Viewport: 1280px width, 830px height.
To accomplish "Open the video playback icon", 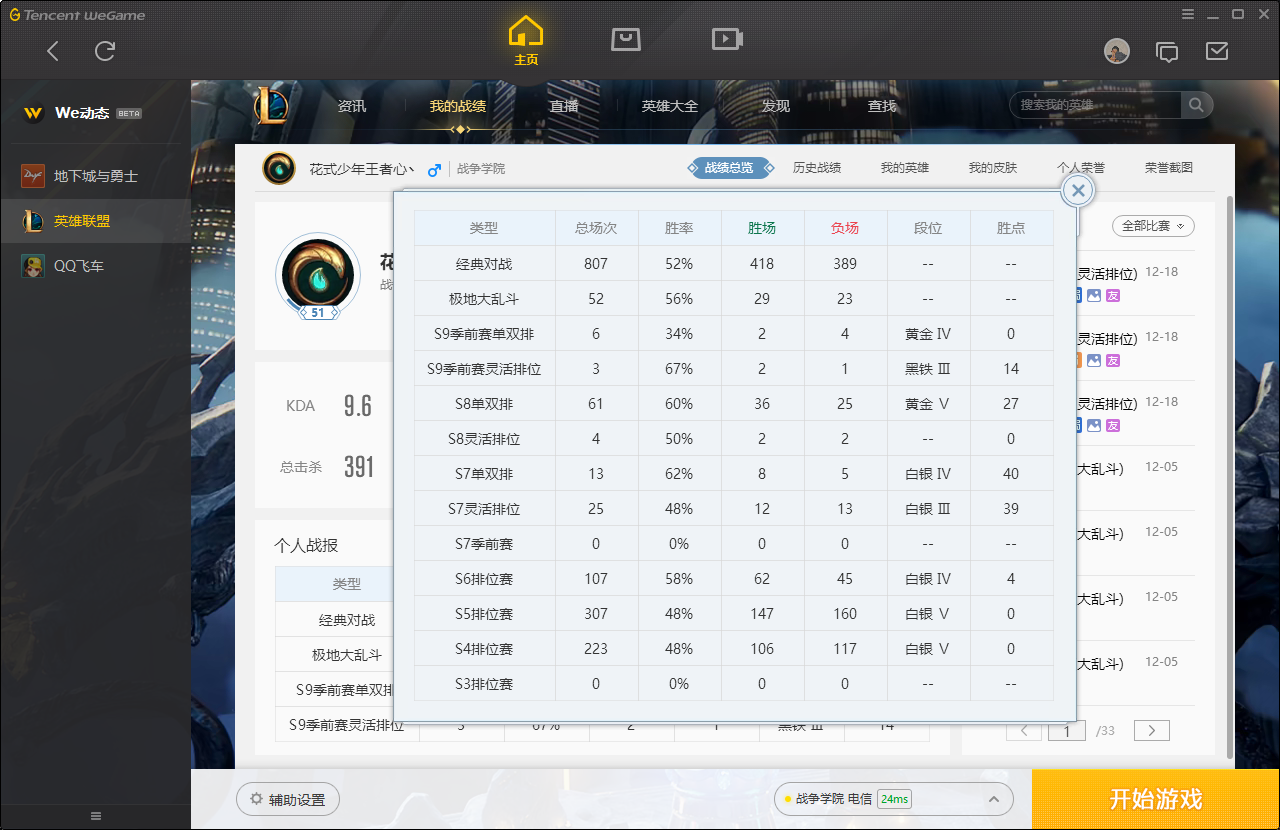I will (726, 39).
